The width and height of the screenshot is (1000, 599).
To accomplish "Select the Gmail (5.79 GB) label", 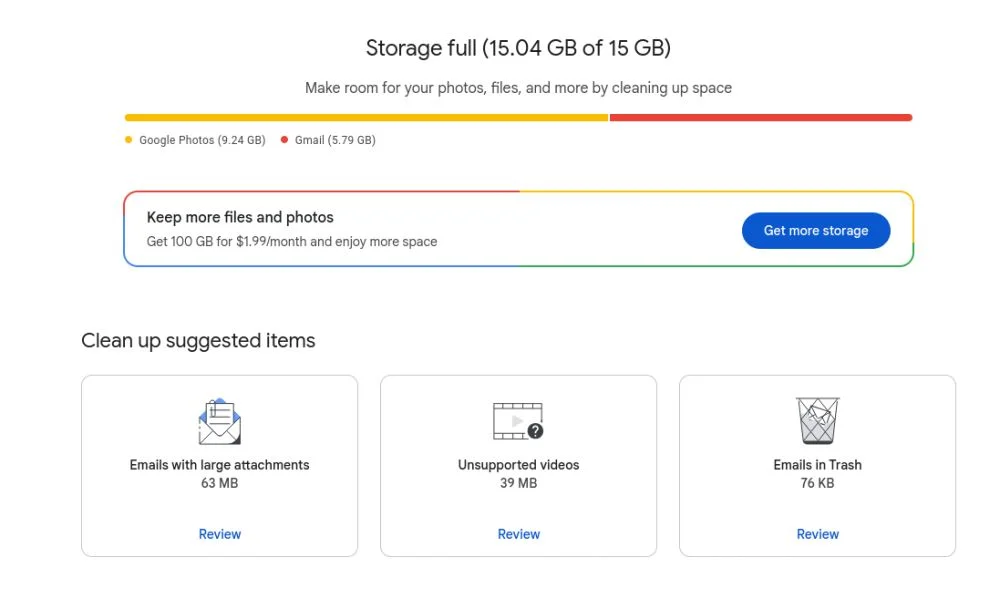I will pyautogui.click(x=335, y=140).
